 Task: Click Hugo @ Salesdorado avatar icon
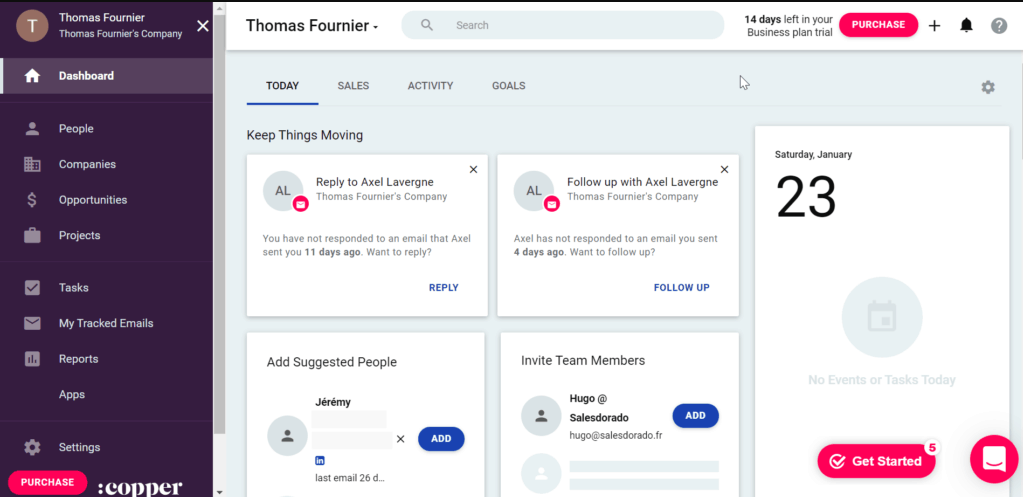click(542, 415)
